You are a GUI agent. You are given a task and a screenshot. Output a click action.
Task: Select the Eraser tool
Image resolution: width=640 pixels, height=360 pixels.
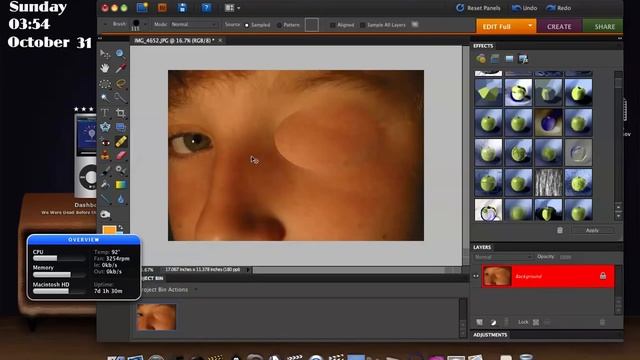pyautogui.click(x=120, y=156)
